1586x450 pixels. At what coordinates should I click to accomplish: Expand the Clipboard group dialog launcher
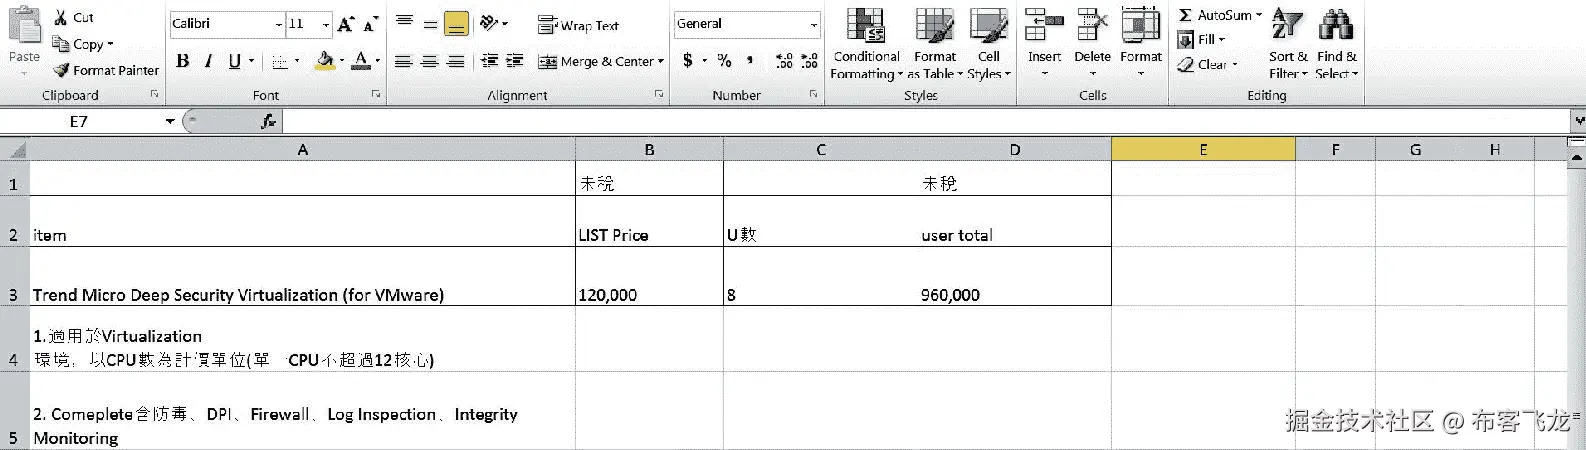[154, 94]
